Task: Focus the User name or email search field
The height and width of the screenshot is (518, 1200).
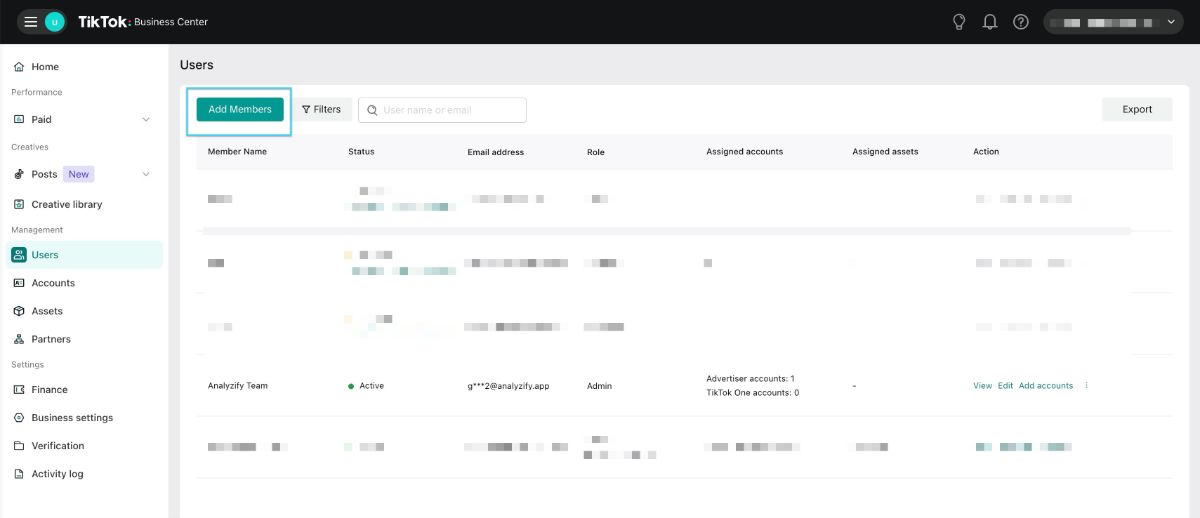Action: [452, 110]
